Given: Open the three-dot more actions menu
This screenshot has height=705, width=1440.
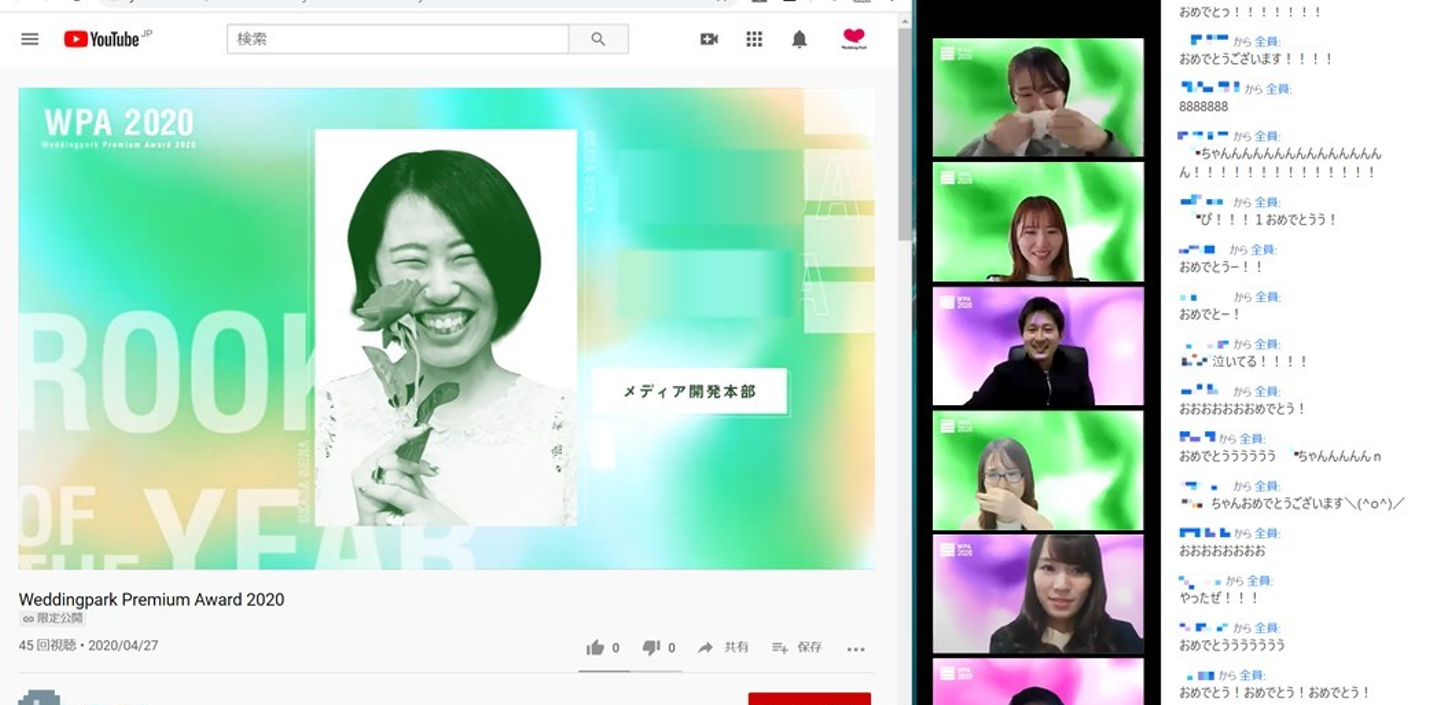Looking at the screenshot, I should coord(856,649).
